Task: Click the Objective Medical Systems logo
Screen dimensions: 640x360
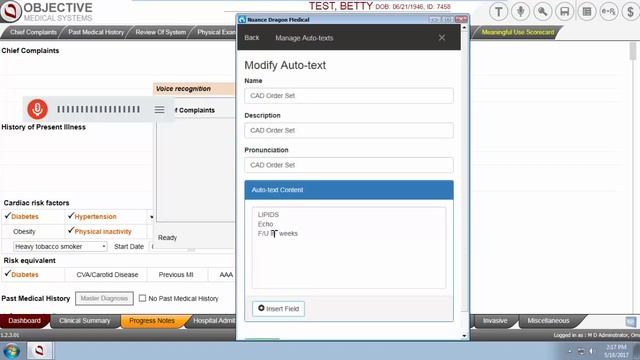Action: (x=47, y=11)
